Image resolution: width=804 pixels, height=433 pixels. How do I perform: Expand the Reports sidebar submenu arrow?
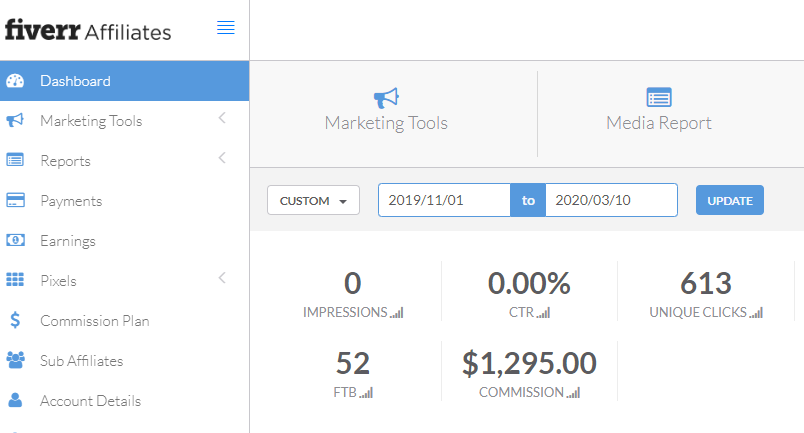click(222, 158)
